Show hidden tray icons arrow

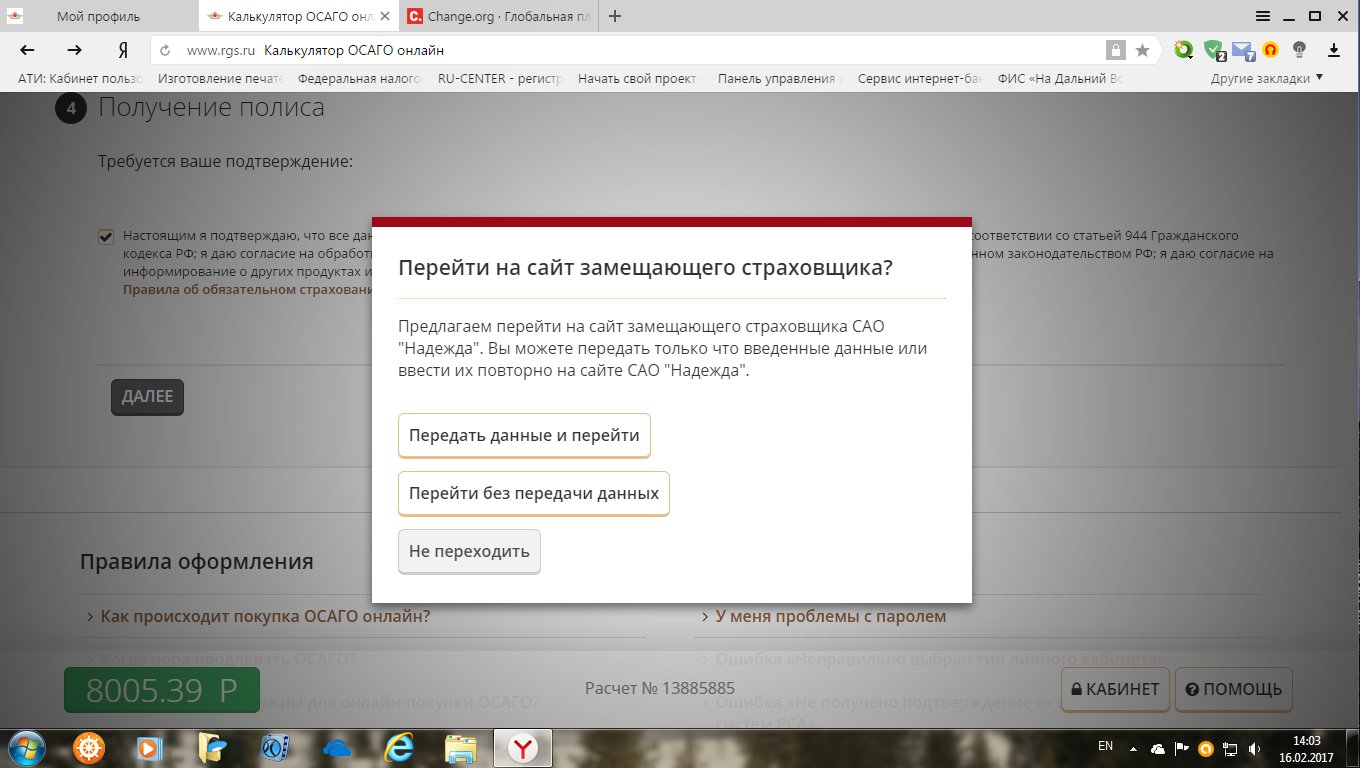click(1133, 748)
